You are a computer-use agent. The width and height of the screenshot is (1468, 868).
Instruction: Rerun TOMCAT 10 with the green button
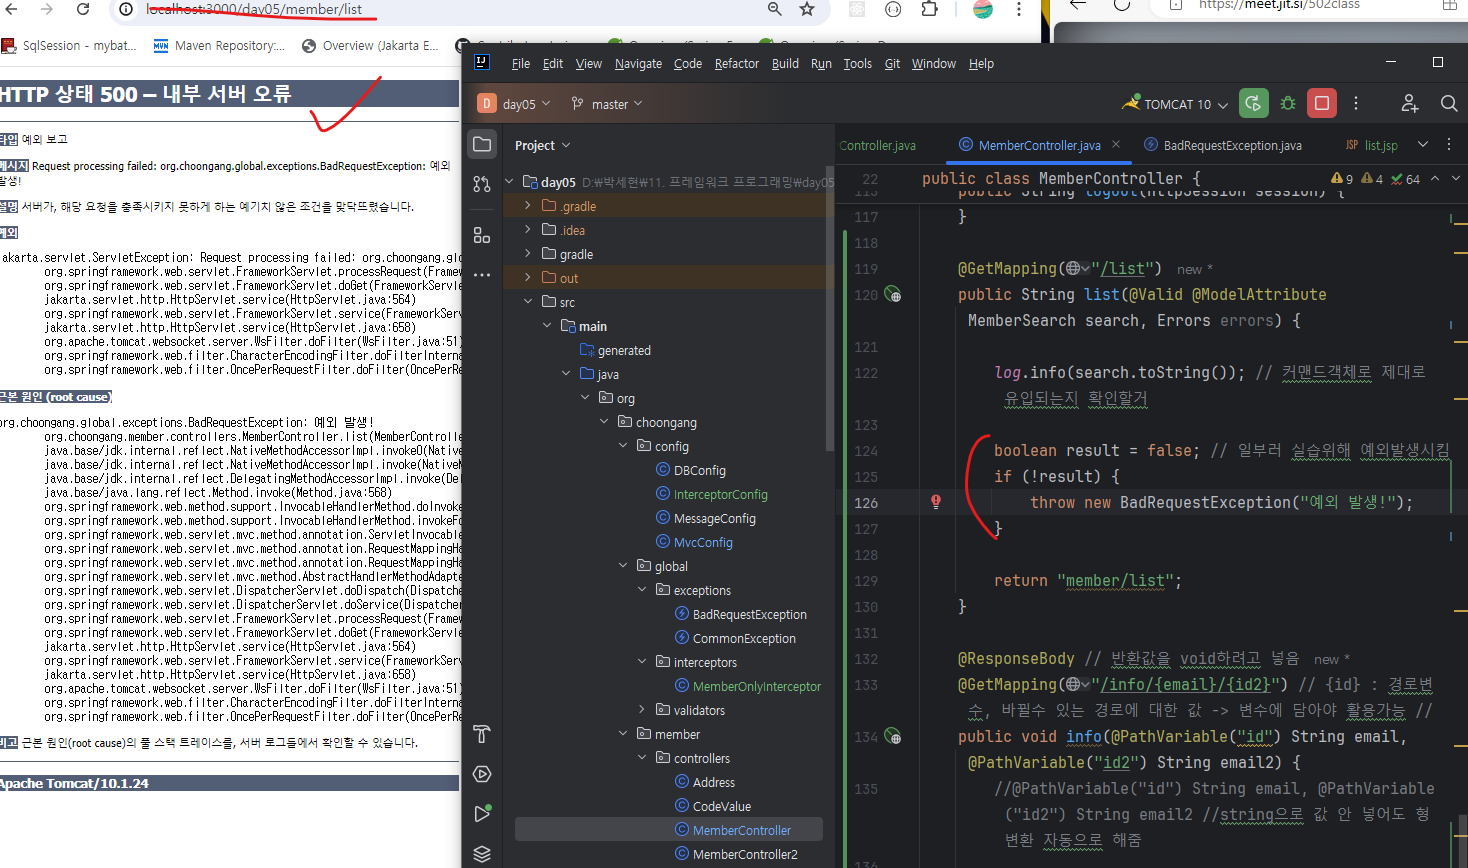point(1253,103)
